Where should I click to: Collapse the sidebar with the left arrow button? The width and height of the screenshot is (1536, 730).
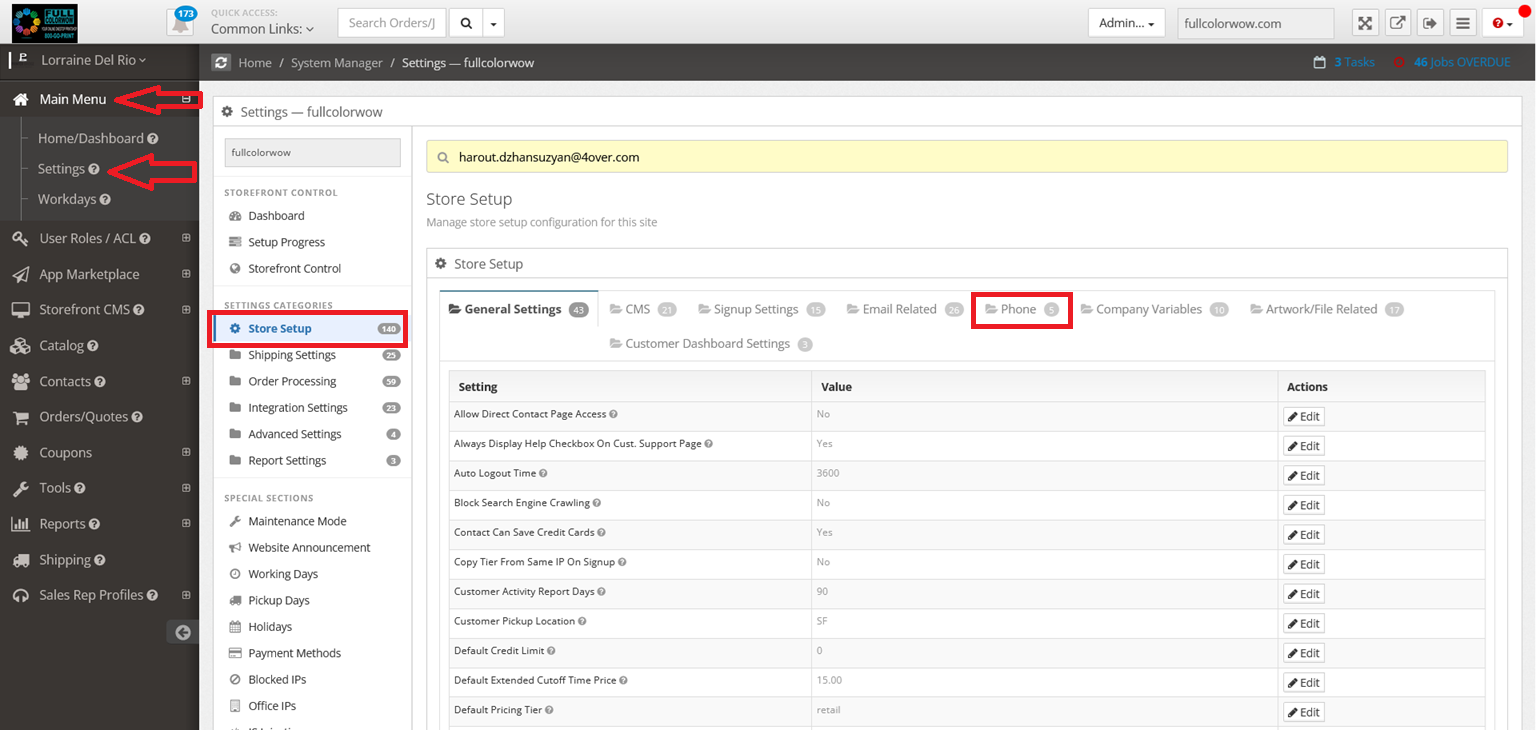tap(182, 632)
